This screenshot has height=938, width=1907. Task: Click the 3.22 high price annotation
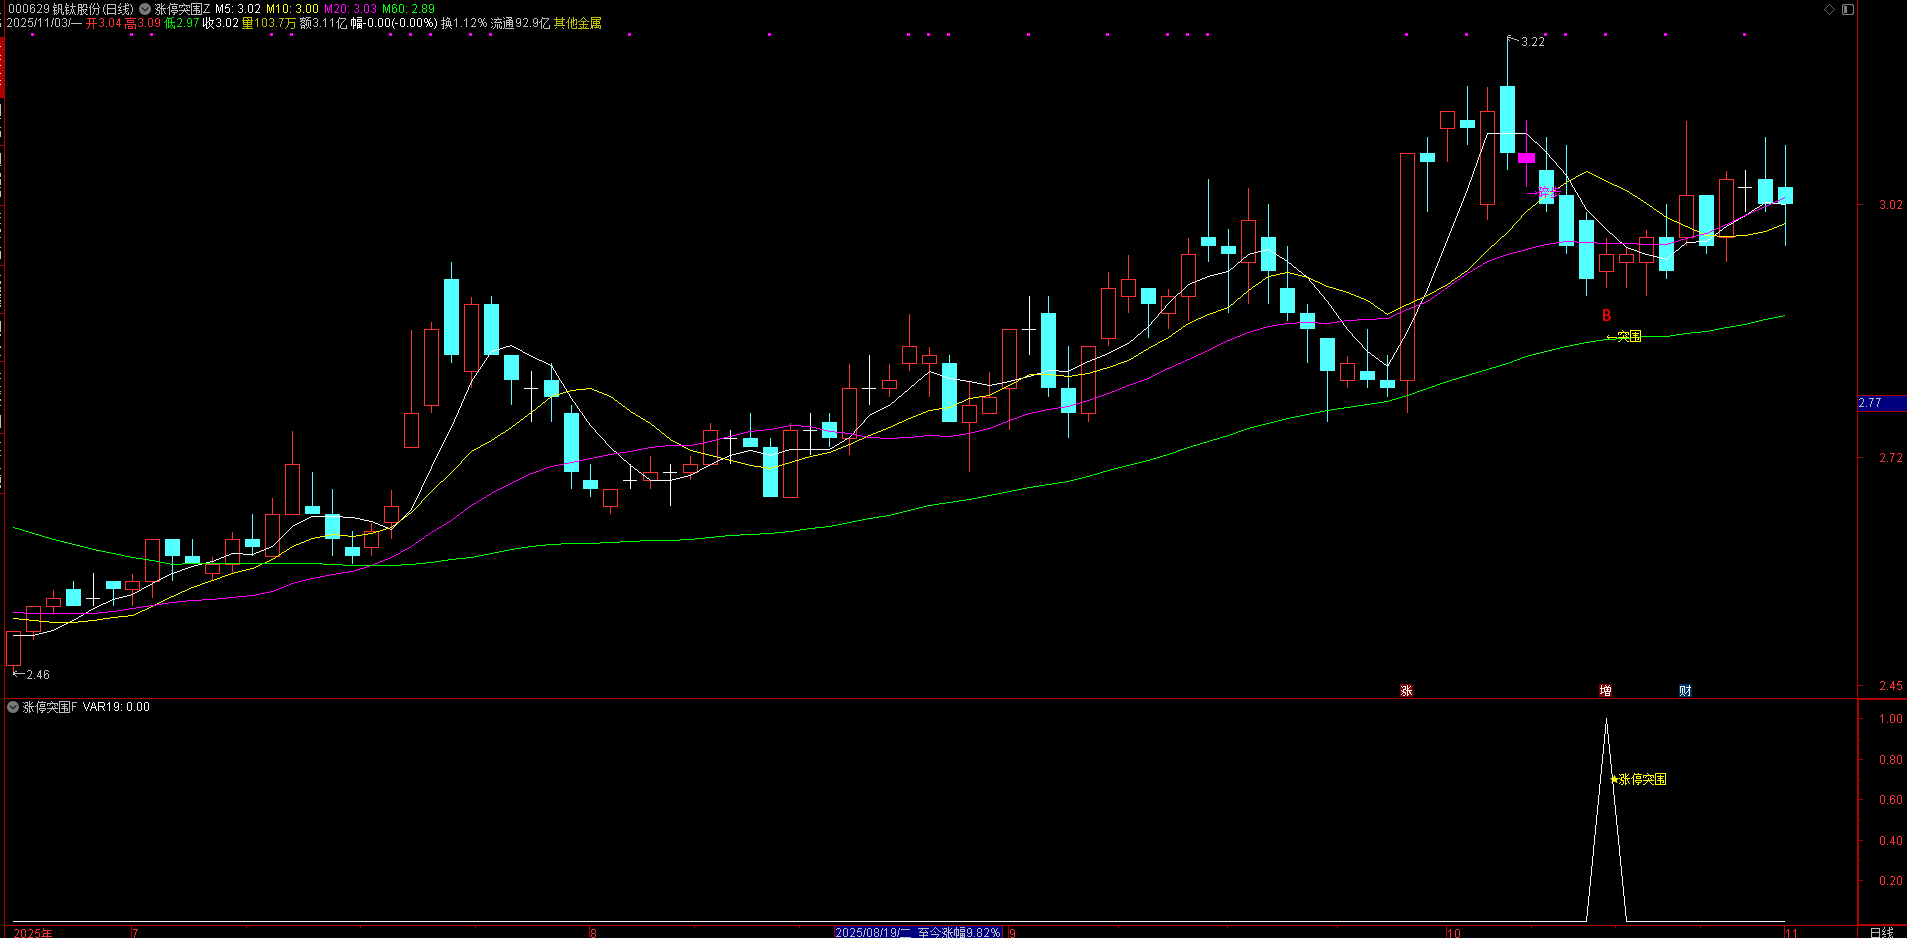[x=1532, y=42]
